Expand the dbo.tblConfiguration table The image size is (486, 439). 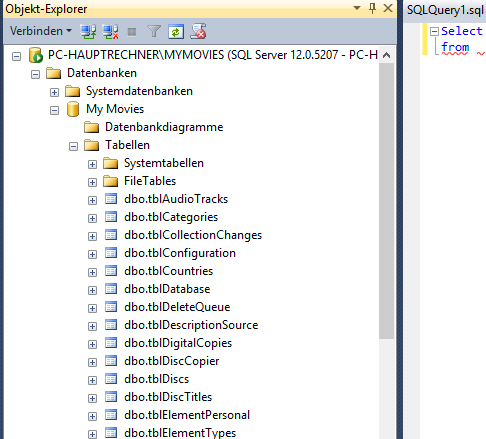[92, 254]
